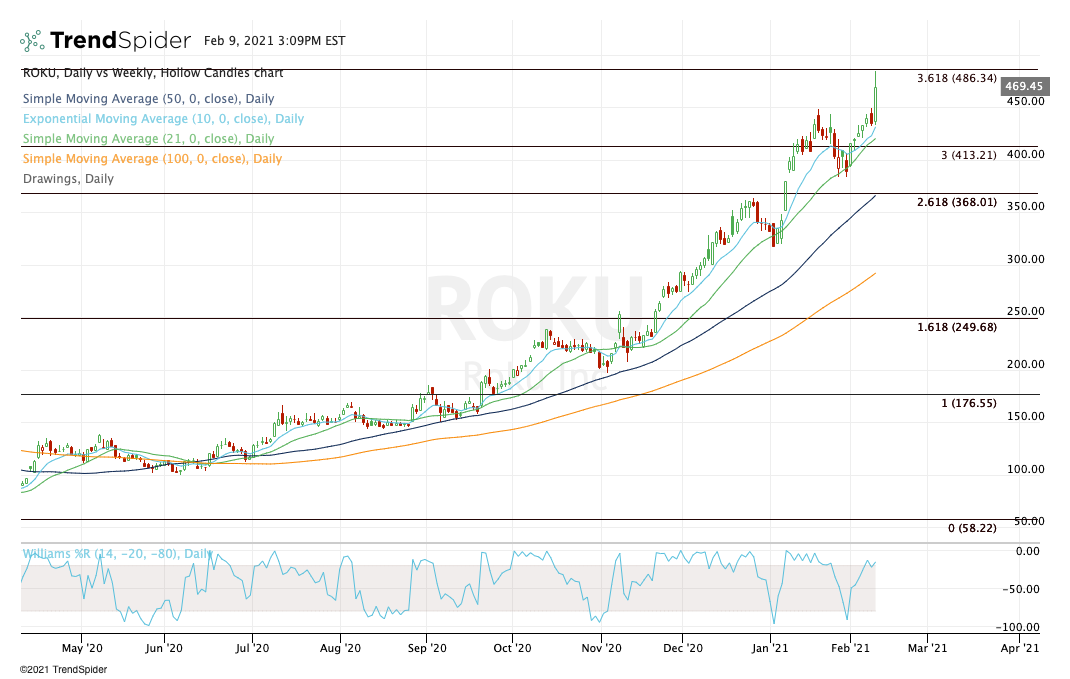This screenshot has height=679, width=1070.
Task: Click the Williams %R -50.00 axis value
Action: pyautogui.click(x=1021, y=590)
